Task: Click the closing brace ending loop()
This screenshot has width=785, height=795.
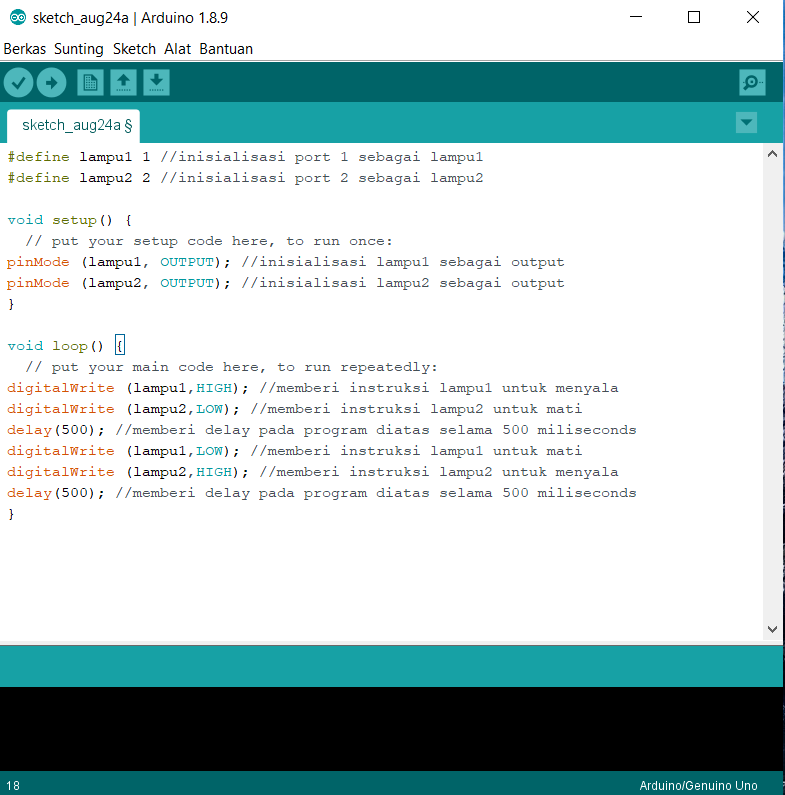Action: pos(11,514)
